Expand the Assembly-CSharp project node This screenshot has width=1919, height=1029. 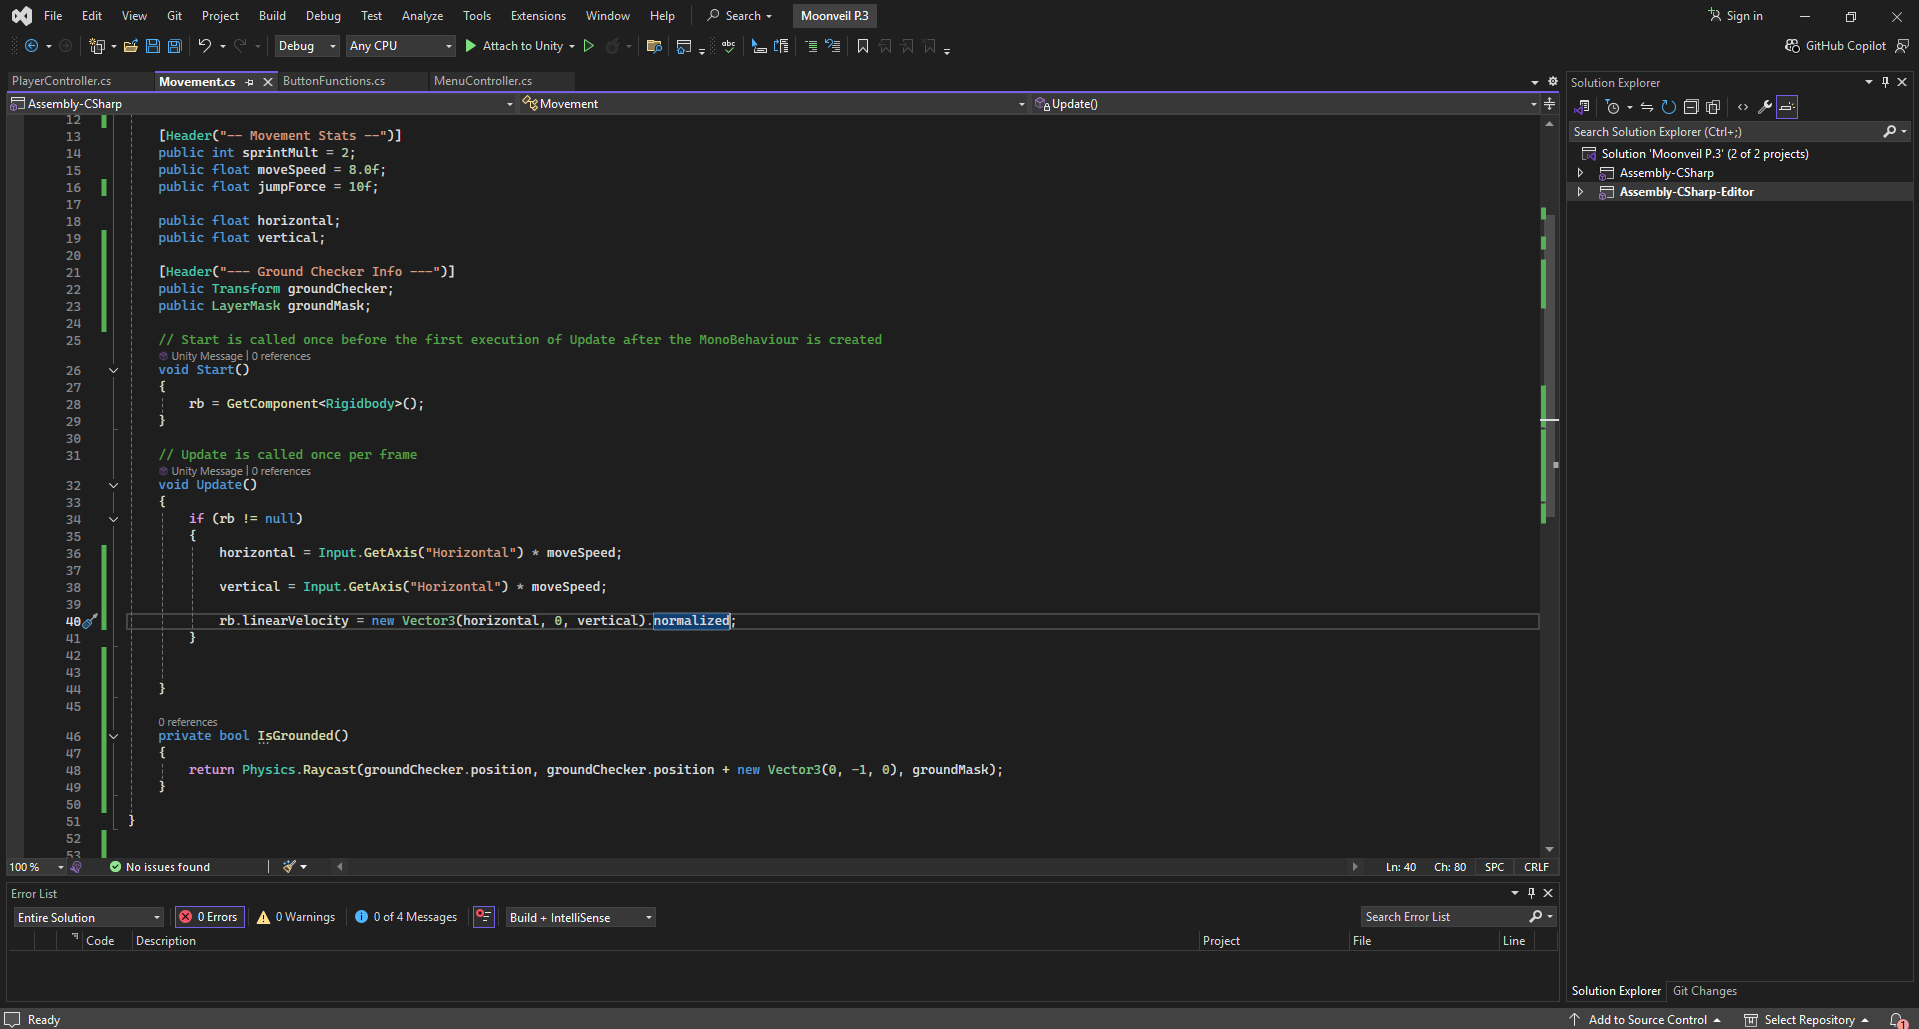point(1581,173)
